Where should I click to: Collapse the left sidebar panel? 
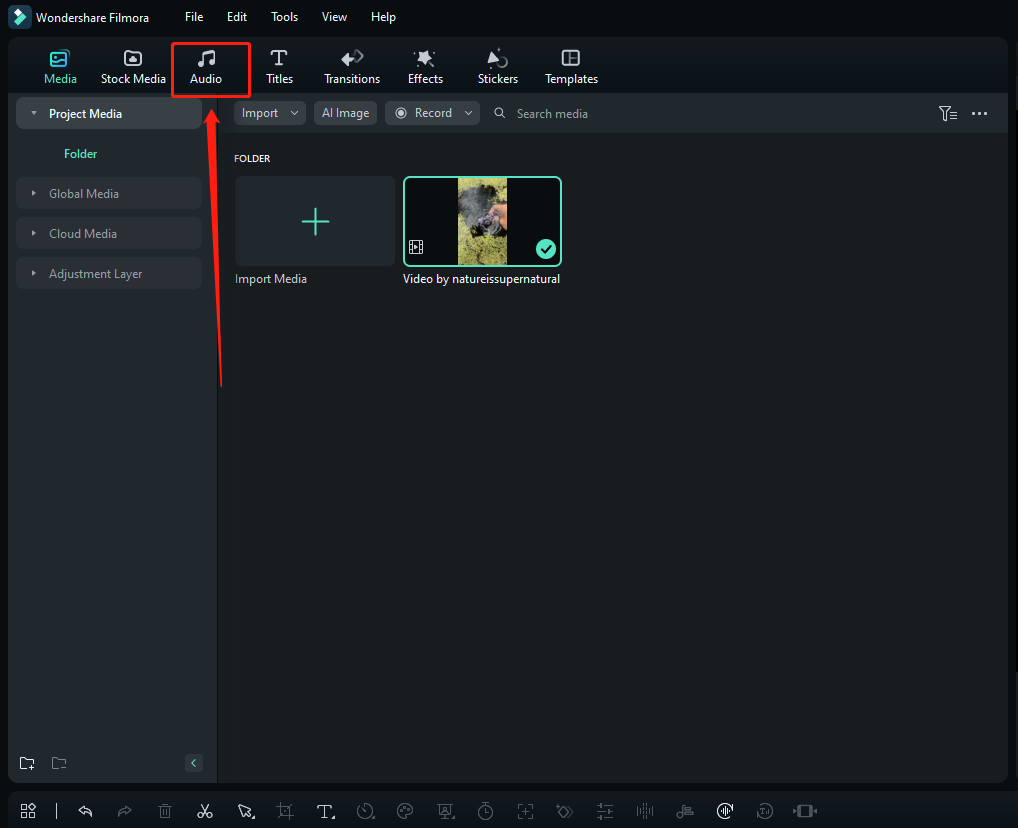(x=194, y=763)
